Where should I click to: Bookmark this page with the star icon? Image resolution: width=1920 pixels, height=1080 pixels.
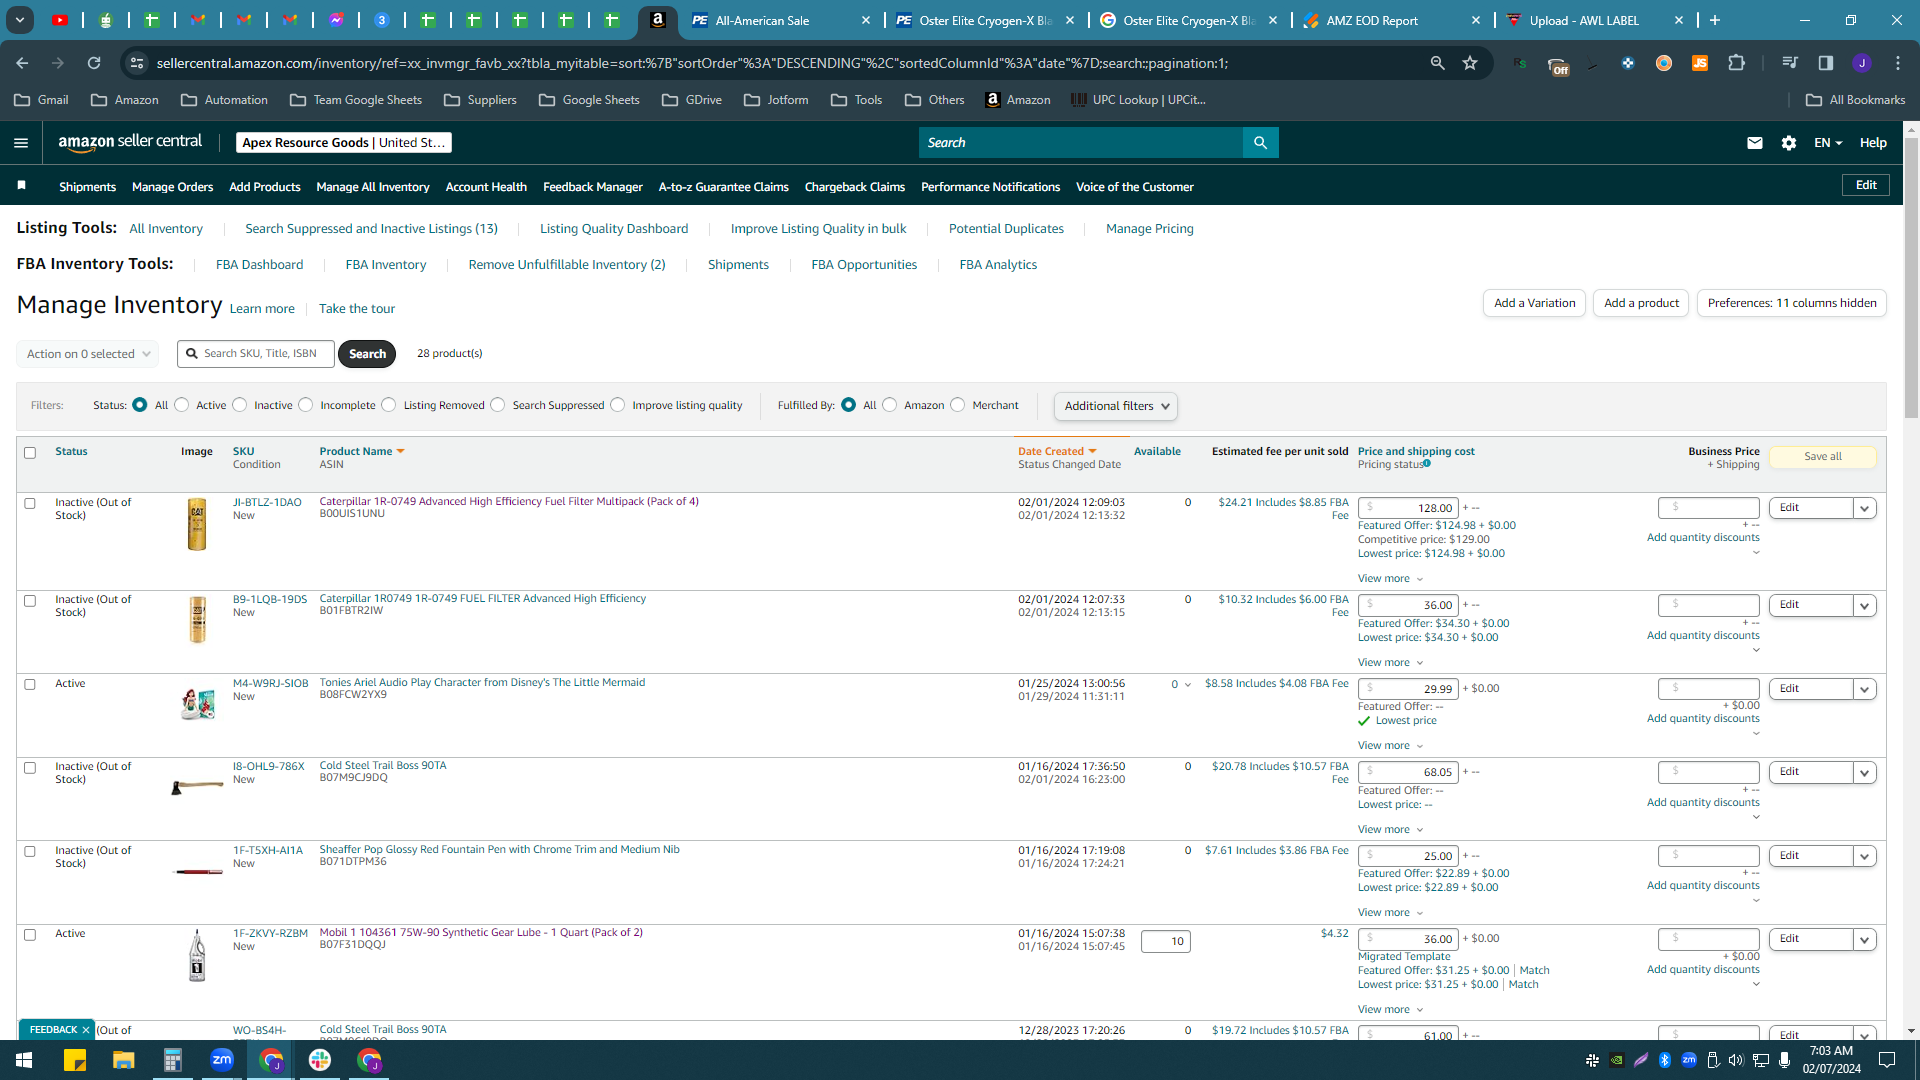pos(1470,63)
